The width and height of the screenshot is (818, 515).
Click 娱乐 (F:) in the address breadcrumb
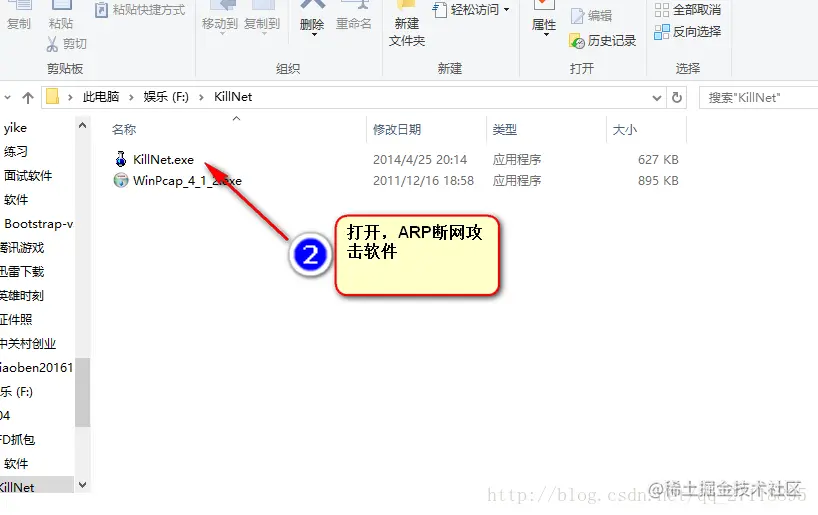(x=166, y=97)
